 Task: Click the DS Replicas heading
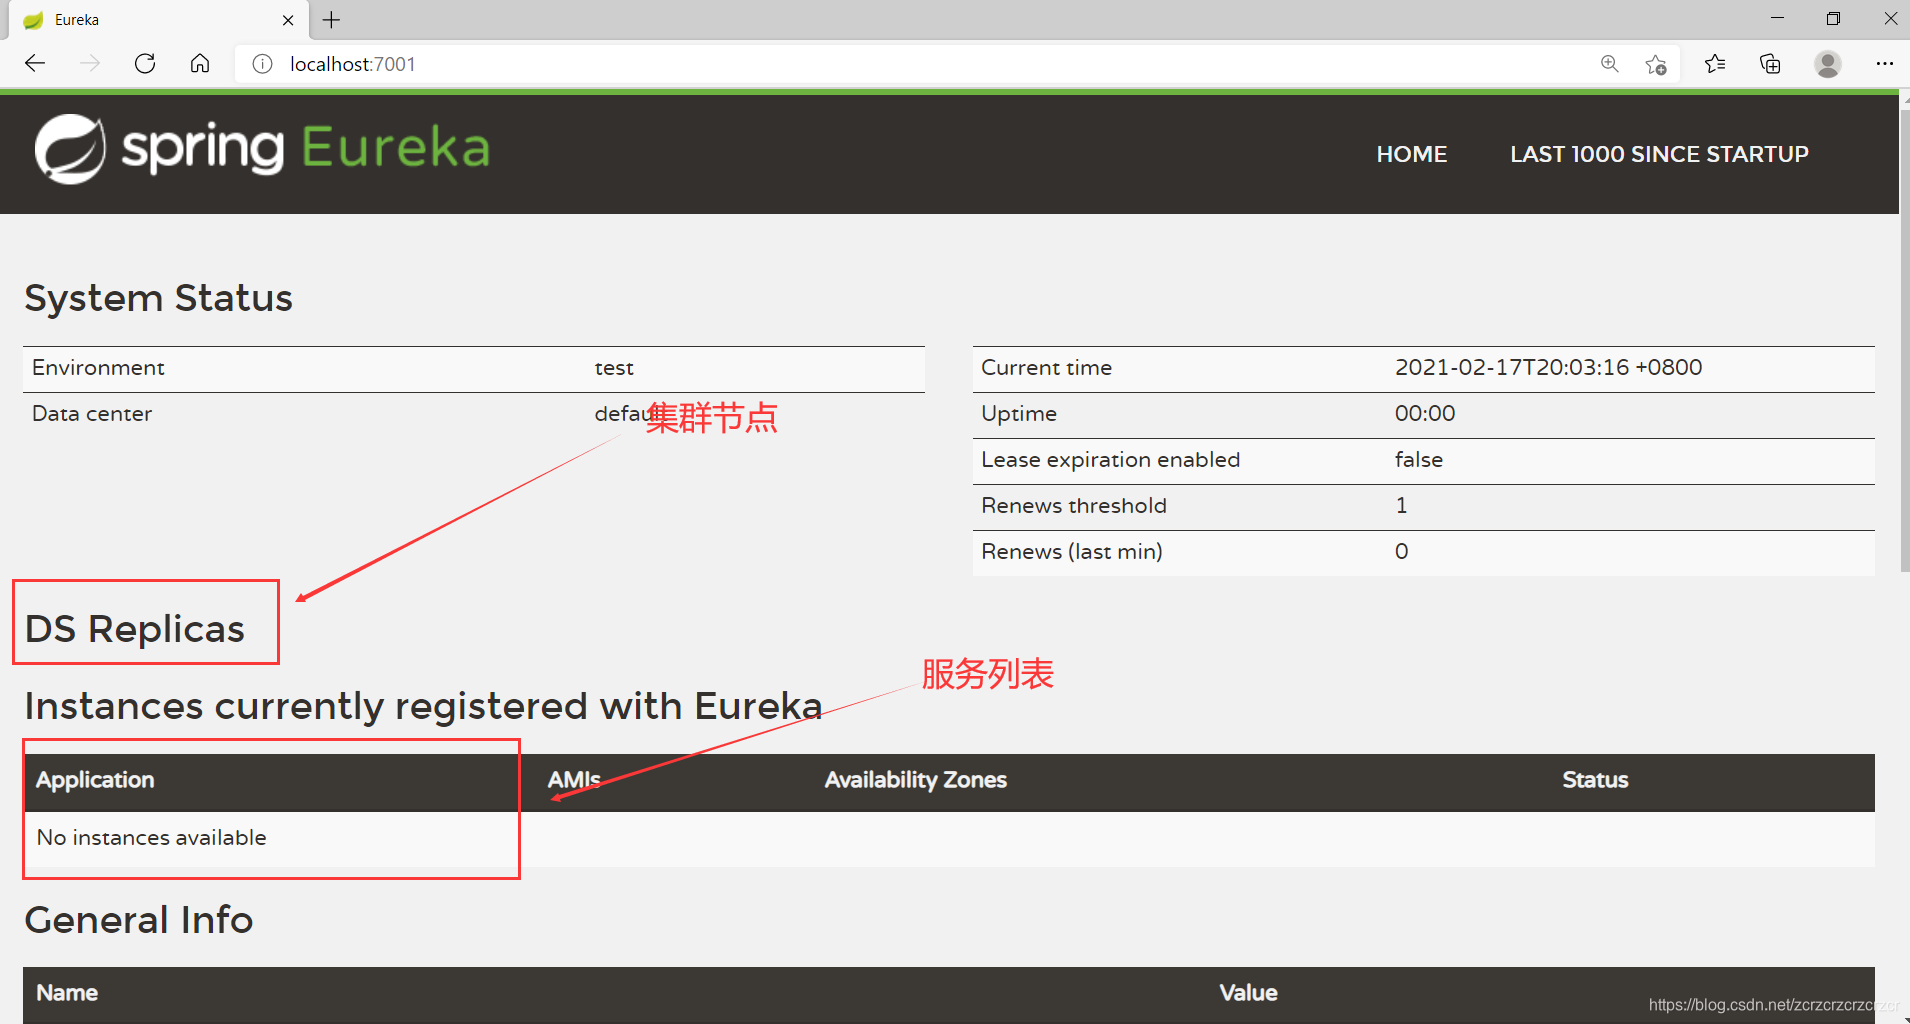[x=135, y=629]
